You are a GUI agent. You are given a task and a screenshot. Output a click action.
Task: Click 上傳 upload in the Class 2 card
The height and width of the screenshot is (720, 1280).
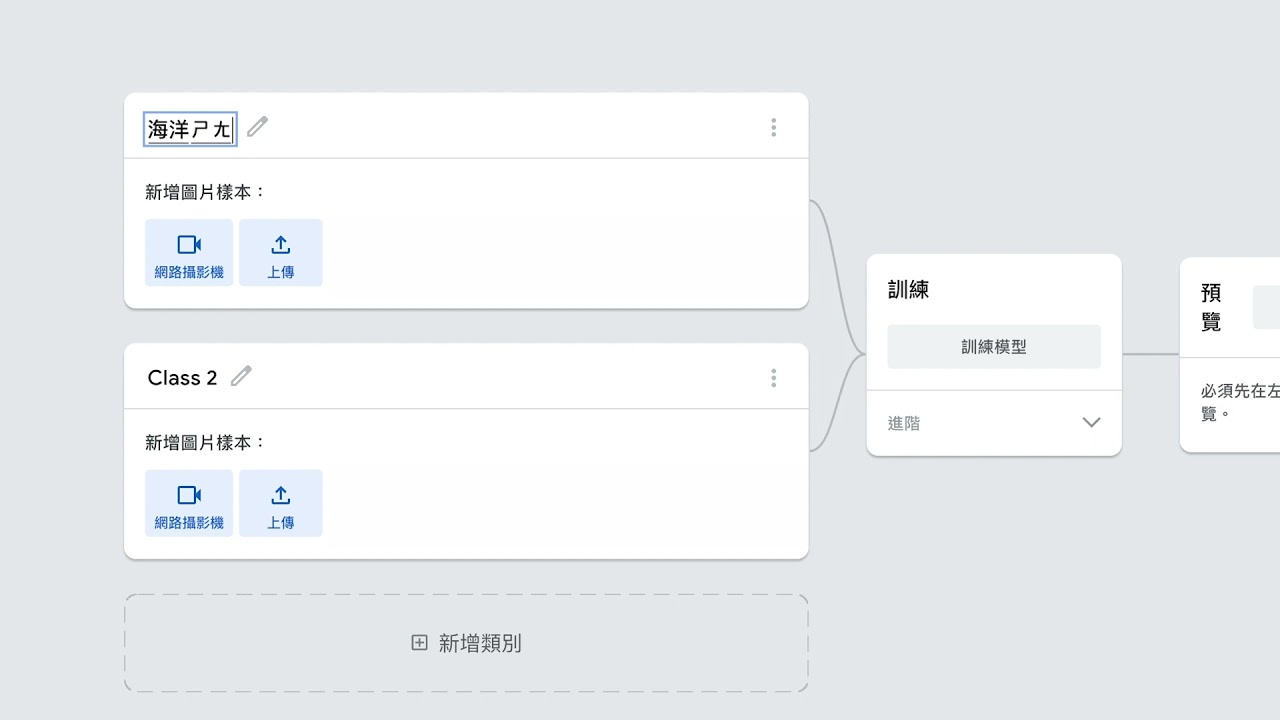(x=281, y=503)
